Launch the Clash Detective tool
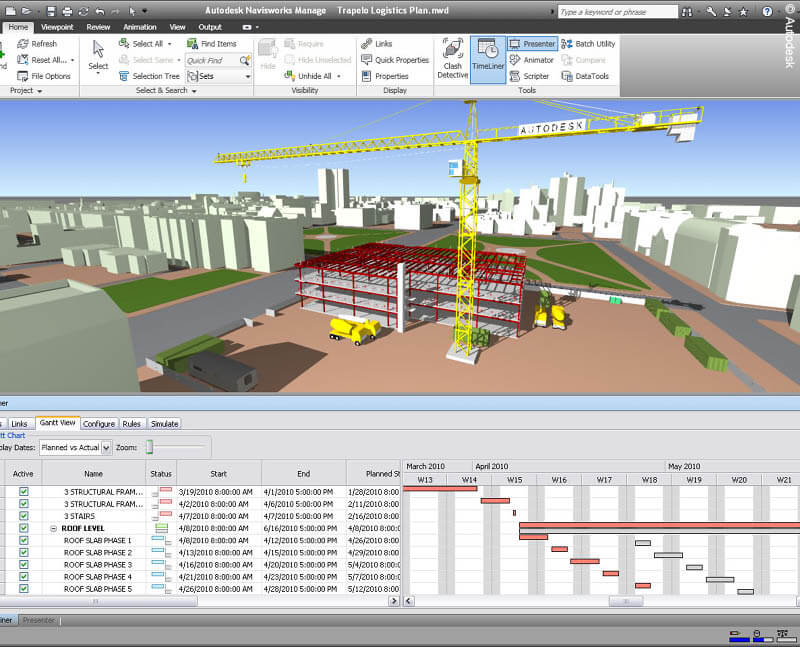The width and height of the screenshot is (800, 647). tap(453, 59)
